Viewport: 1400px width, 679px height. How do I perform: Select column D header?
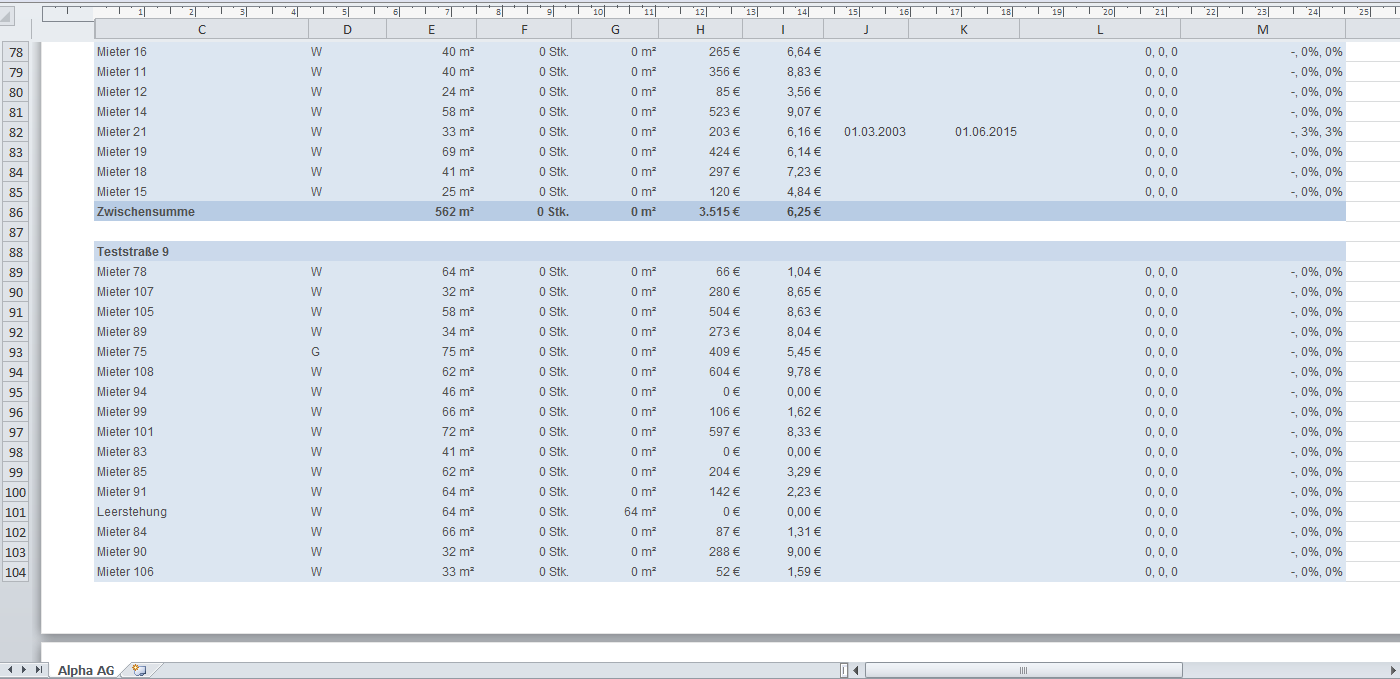pos(347,30)
